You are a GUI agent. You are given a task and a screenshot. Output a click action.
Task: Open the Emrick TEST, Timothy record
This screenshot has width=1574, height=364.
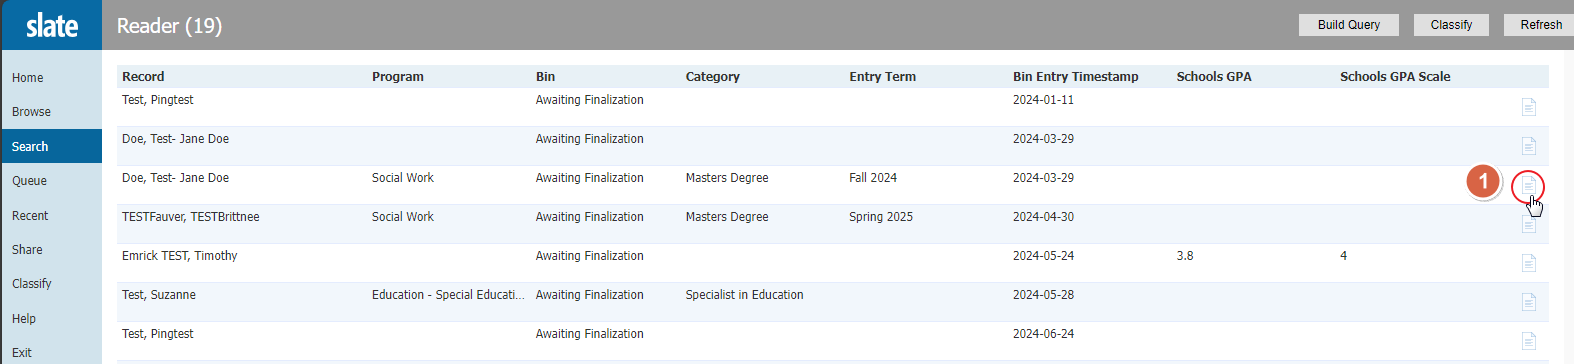coord(180,256)
